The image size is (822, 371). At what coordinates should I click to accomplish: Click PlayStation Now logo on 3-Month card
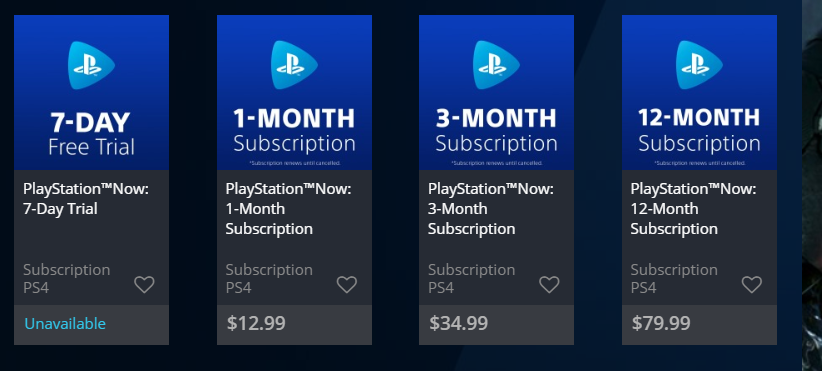[x=496, y=65]
